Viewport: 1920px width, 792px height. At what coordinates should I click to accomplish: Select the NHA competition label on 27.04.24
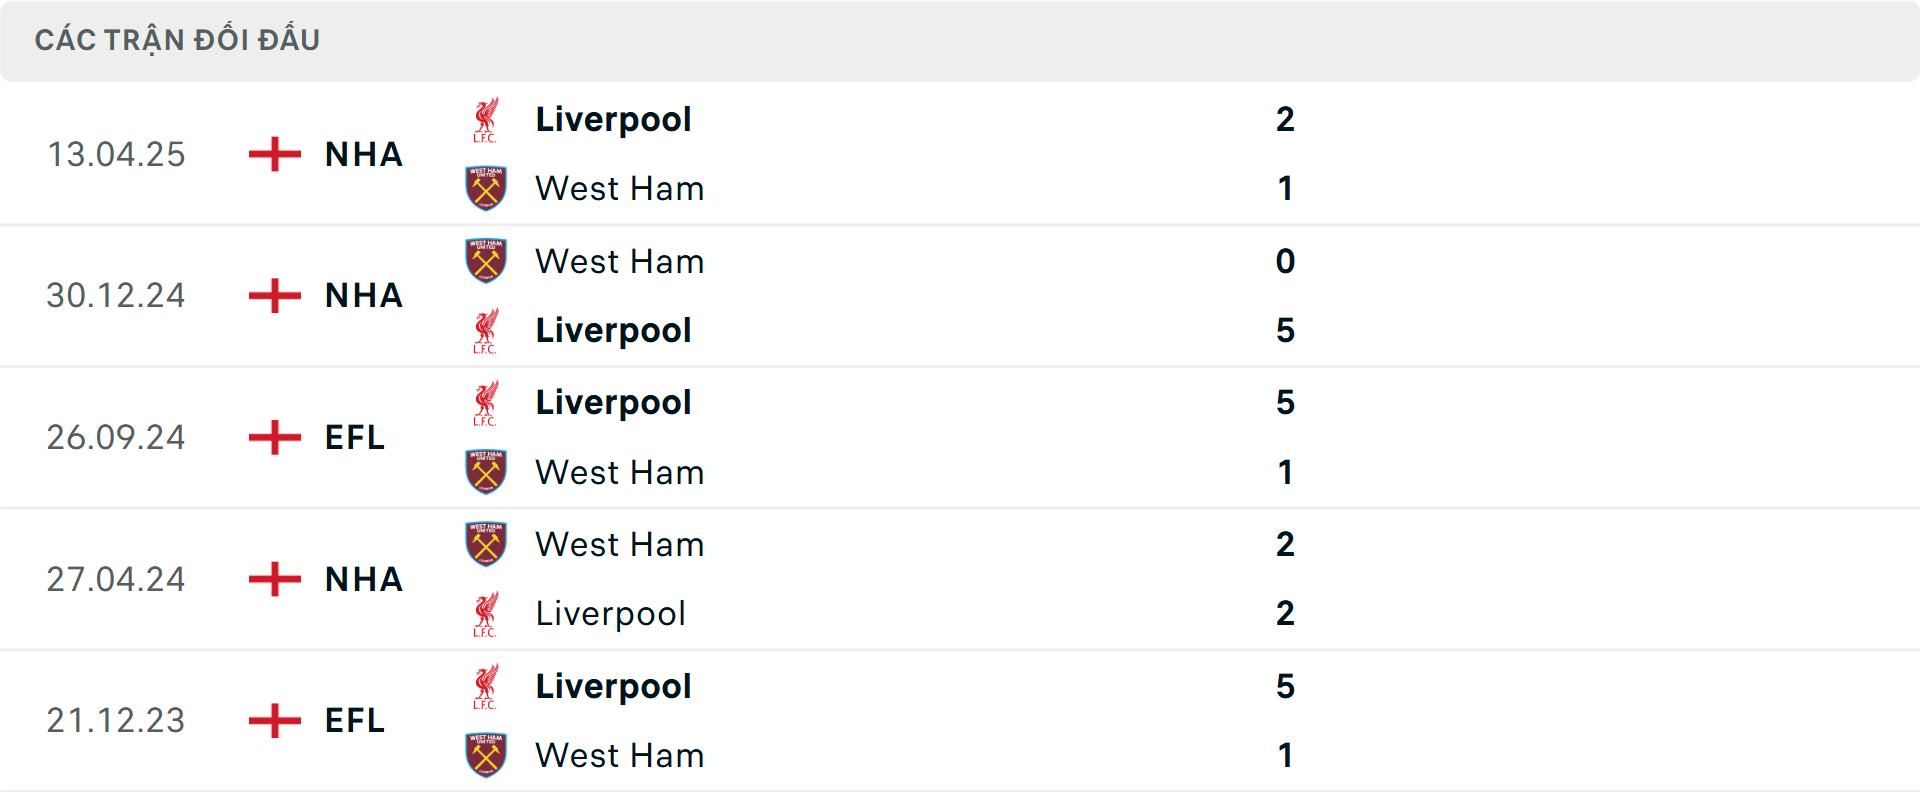pyautogui.click(x=362, y=580)
